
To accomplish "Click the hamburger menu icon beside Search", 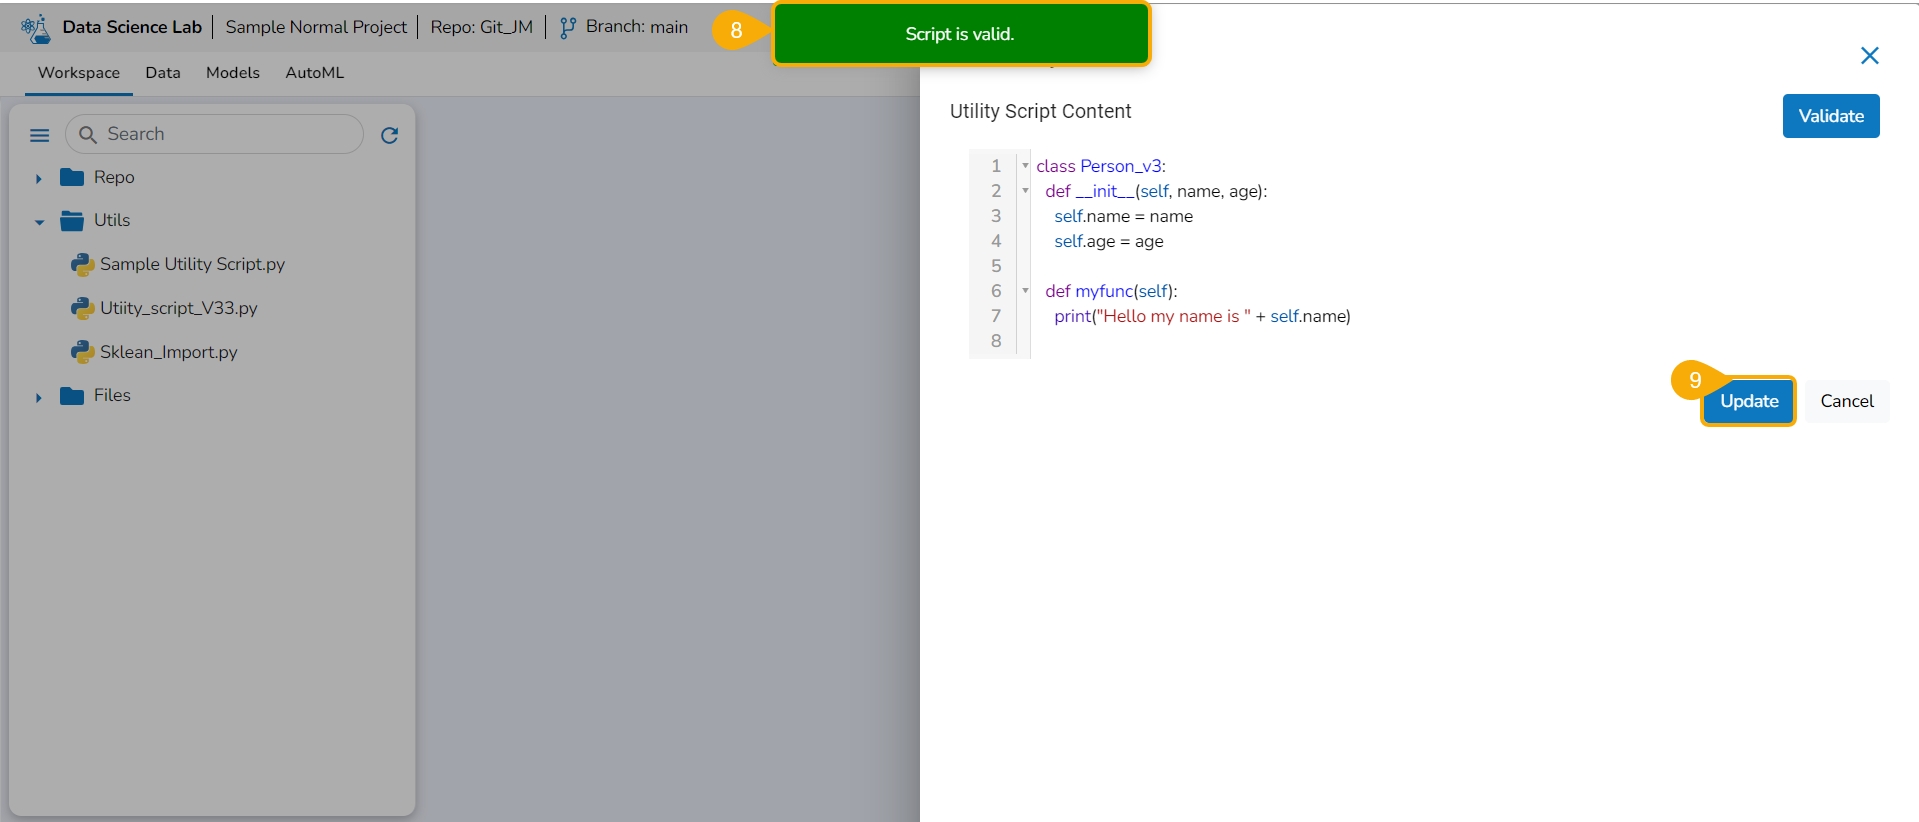I will click(40, 135).
